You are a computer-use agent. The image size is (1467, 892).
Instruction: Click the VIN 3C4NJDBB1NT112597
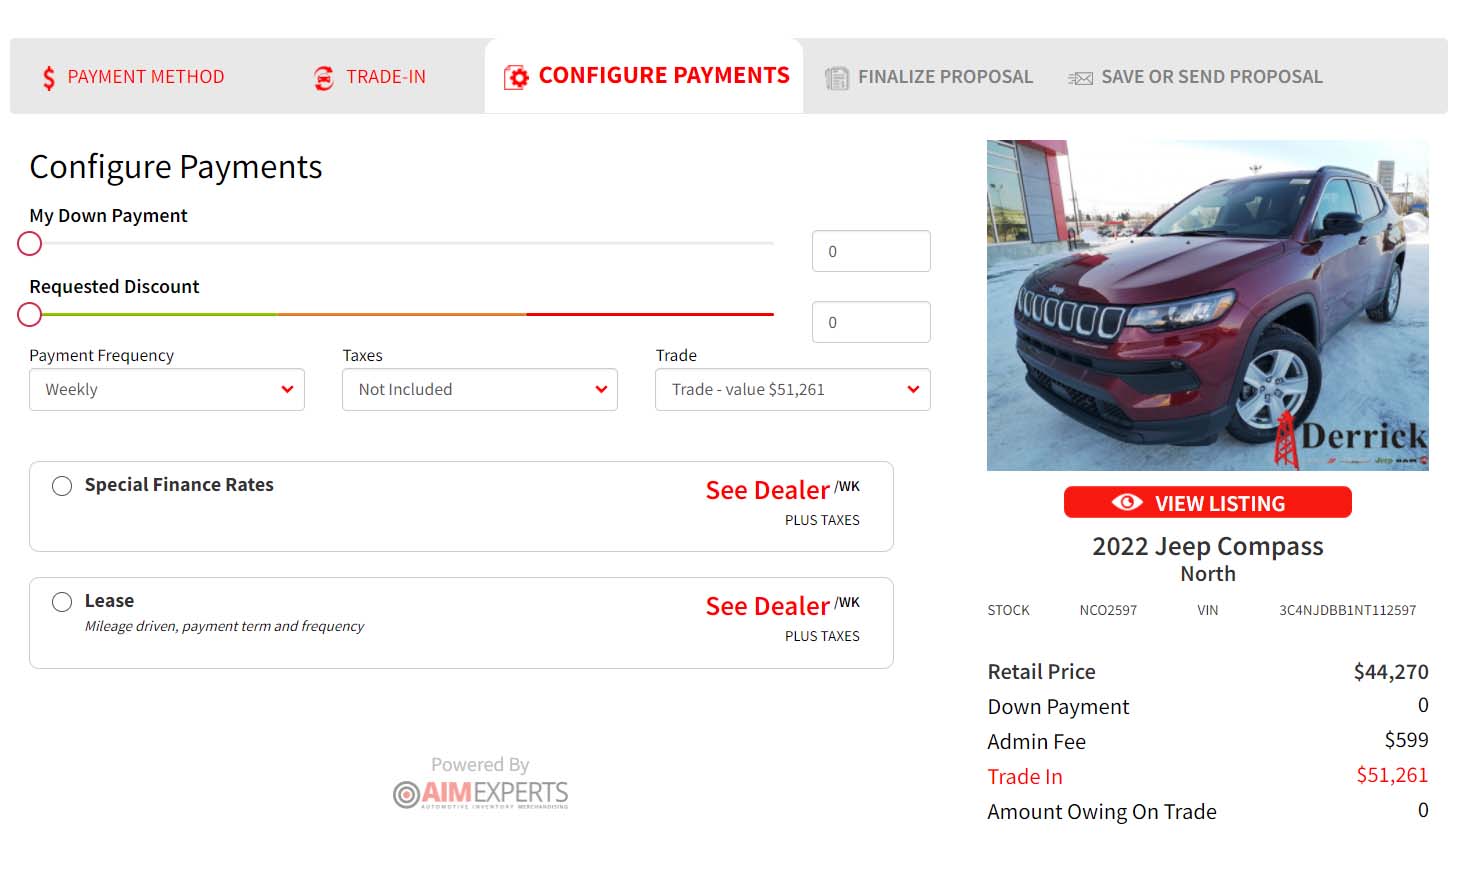[x=1348, y=610]
